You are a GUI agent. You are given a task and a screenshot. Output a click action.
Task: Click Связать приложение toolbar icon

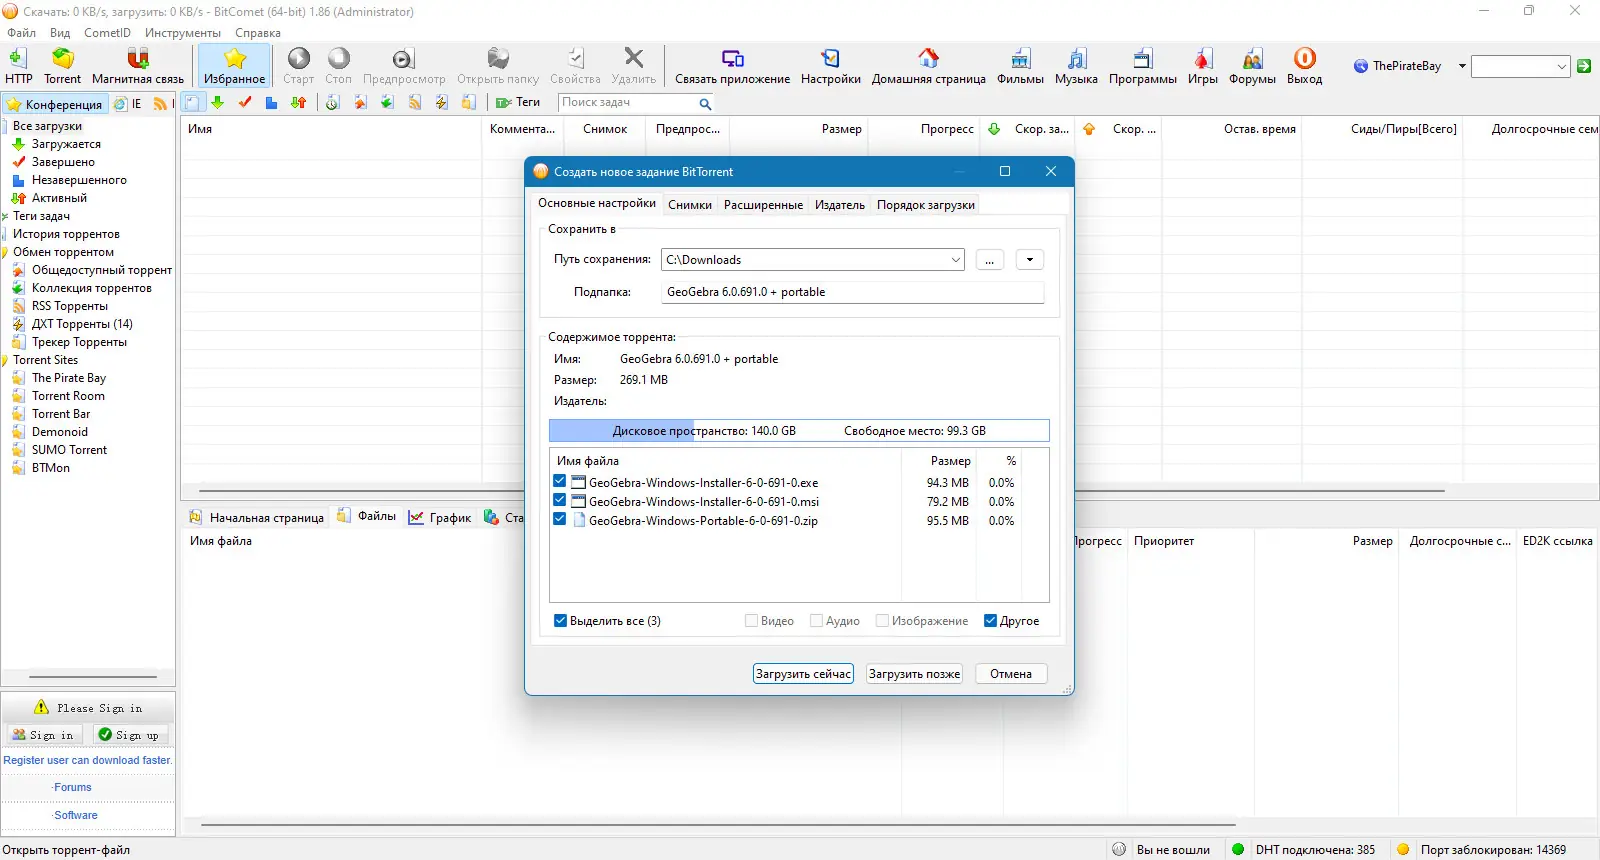[x=732, y=66]
